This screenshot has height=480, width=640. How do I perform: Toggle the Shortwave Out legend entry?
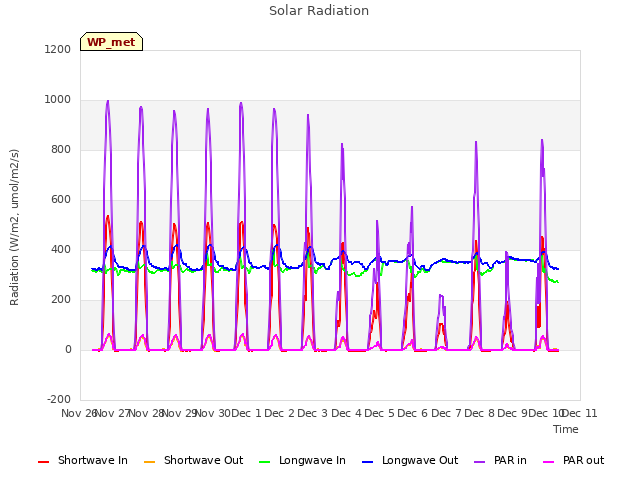click(x=193, y=460)
